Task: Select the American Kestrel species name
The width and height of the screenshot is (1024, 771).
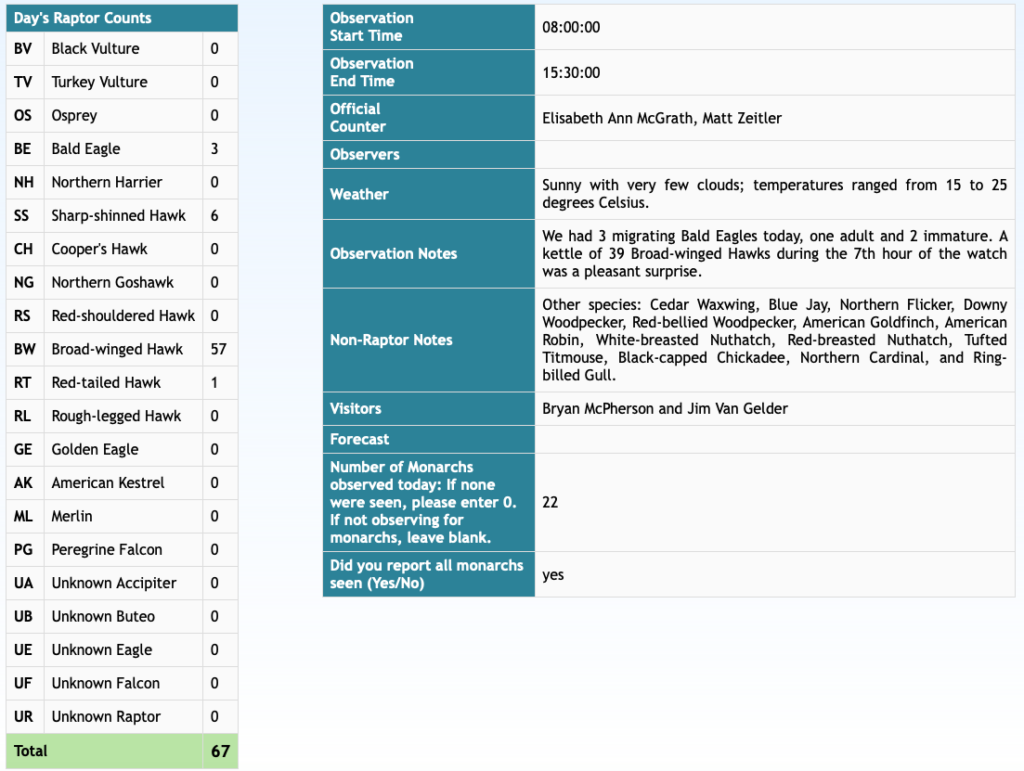Action: point(108,482)
